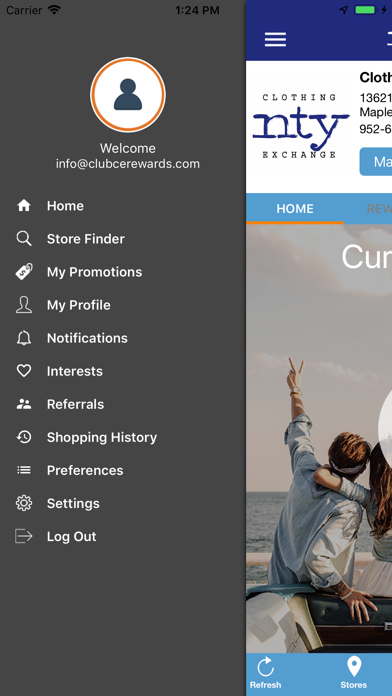Open Home from the side menu
Image resolution: width=392 pixels, height=696 pixels.
(65, 206)
